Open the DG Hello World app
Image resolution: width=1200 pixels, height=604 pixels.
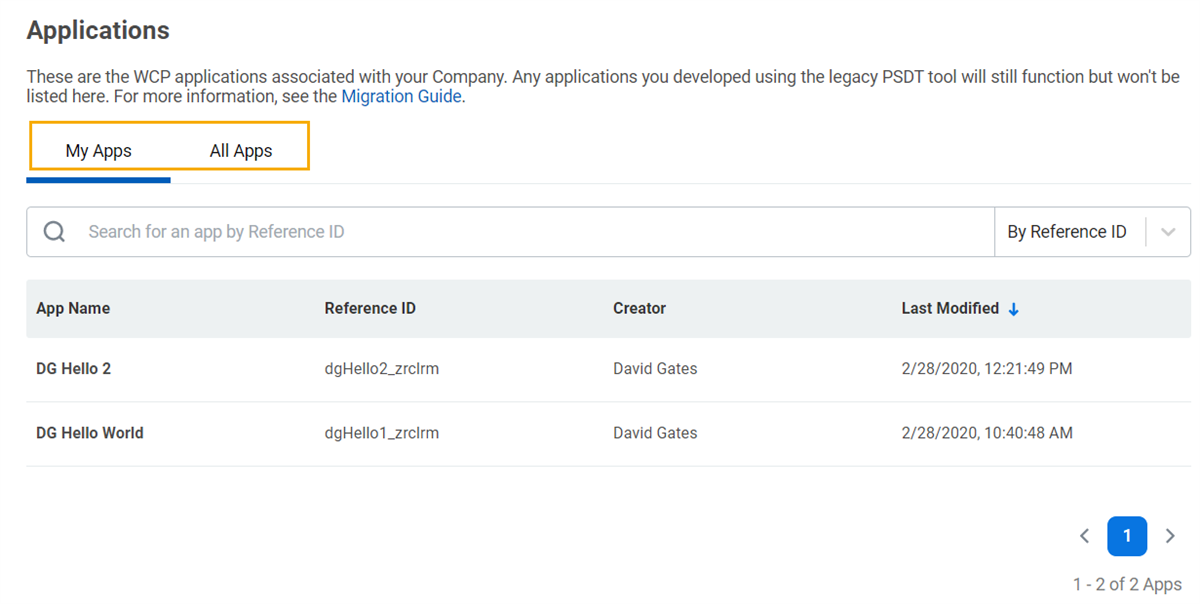click(90, 433)
